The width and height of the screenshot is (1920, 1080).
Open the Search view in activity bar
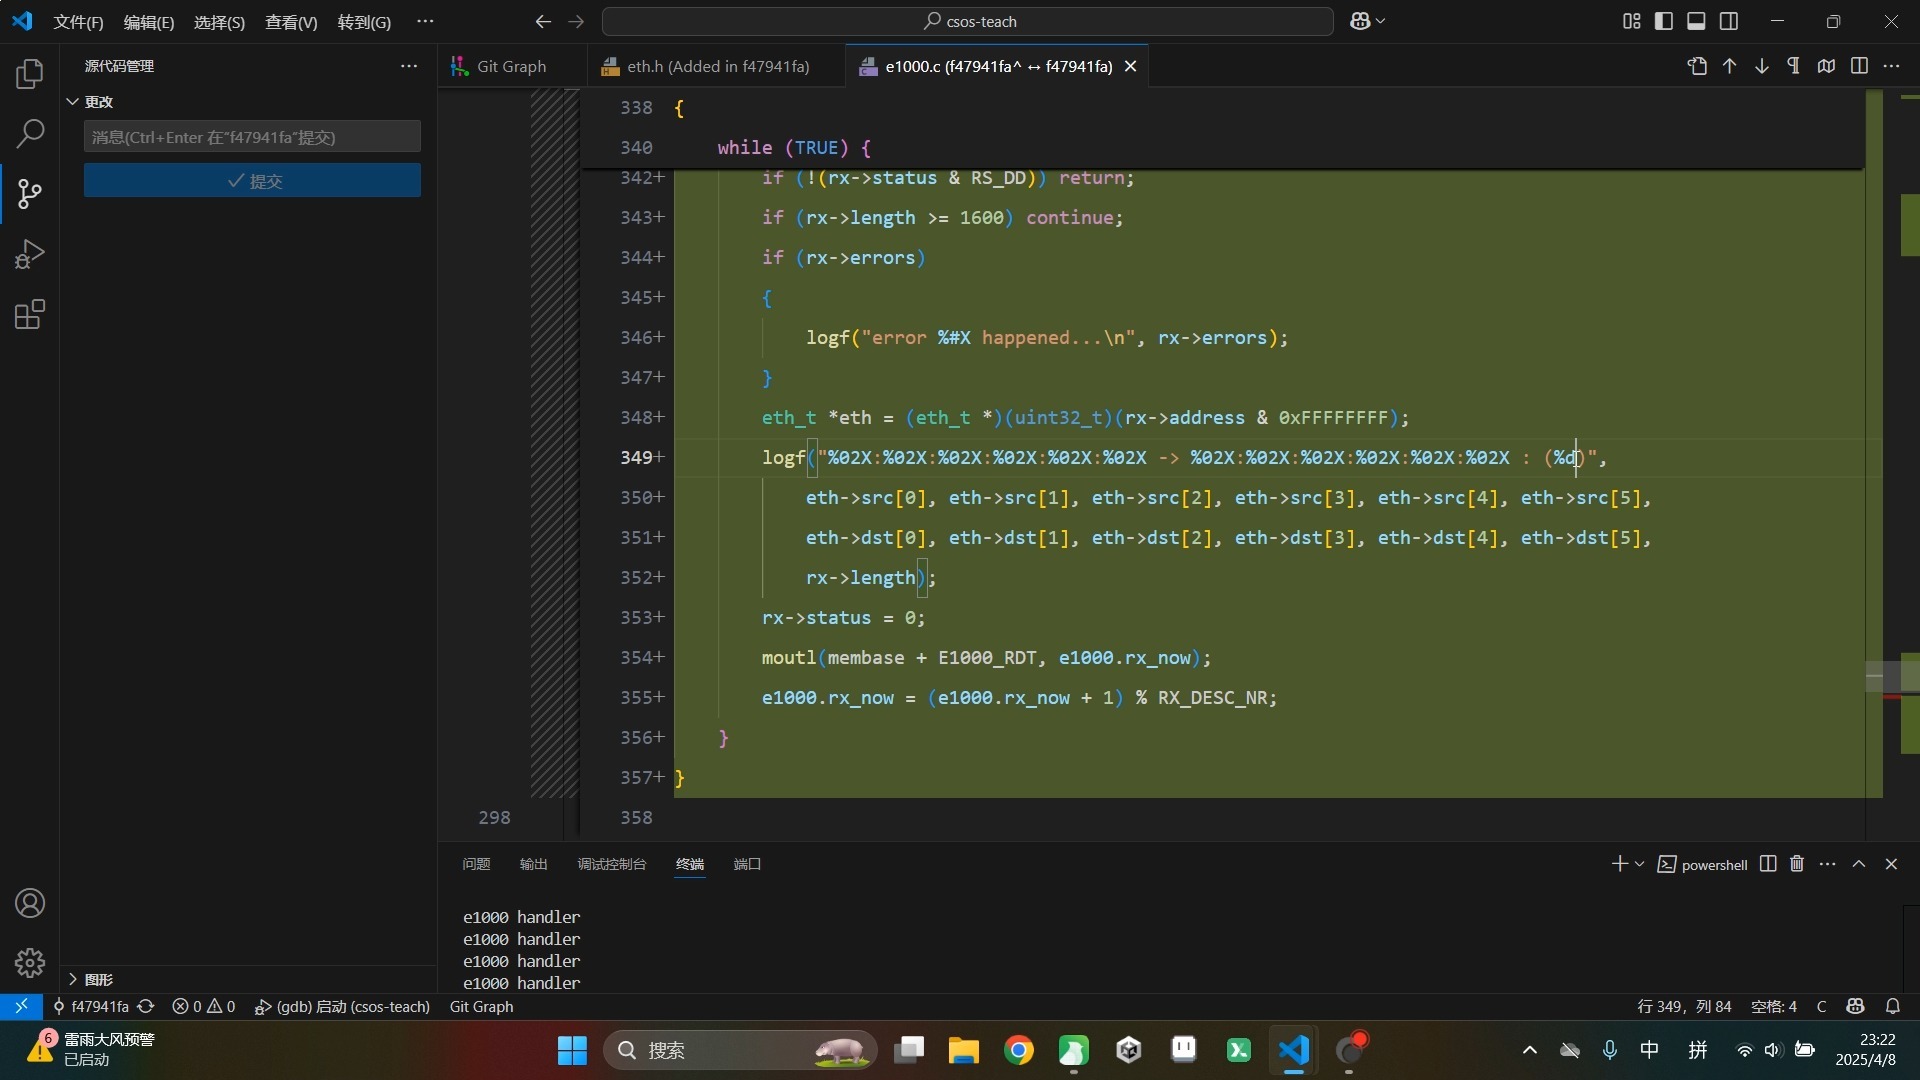click(x=30, y=133)
